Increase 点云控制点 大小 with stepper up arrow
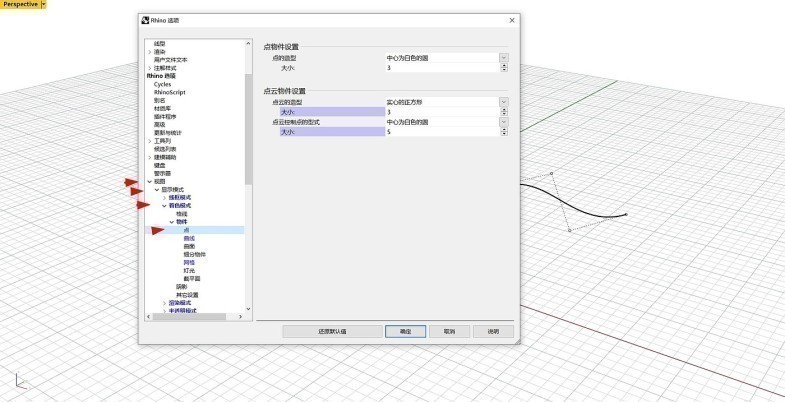 click(x=504, y=130)
